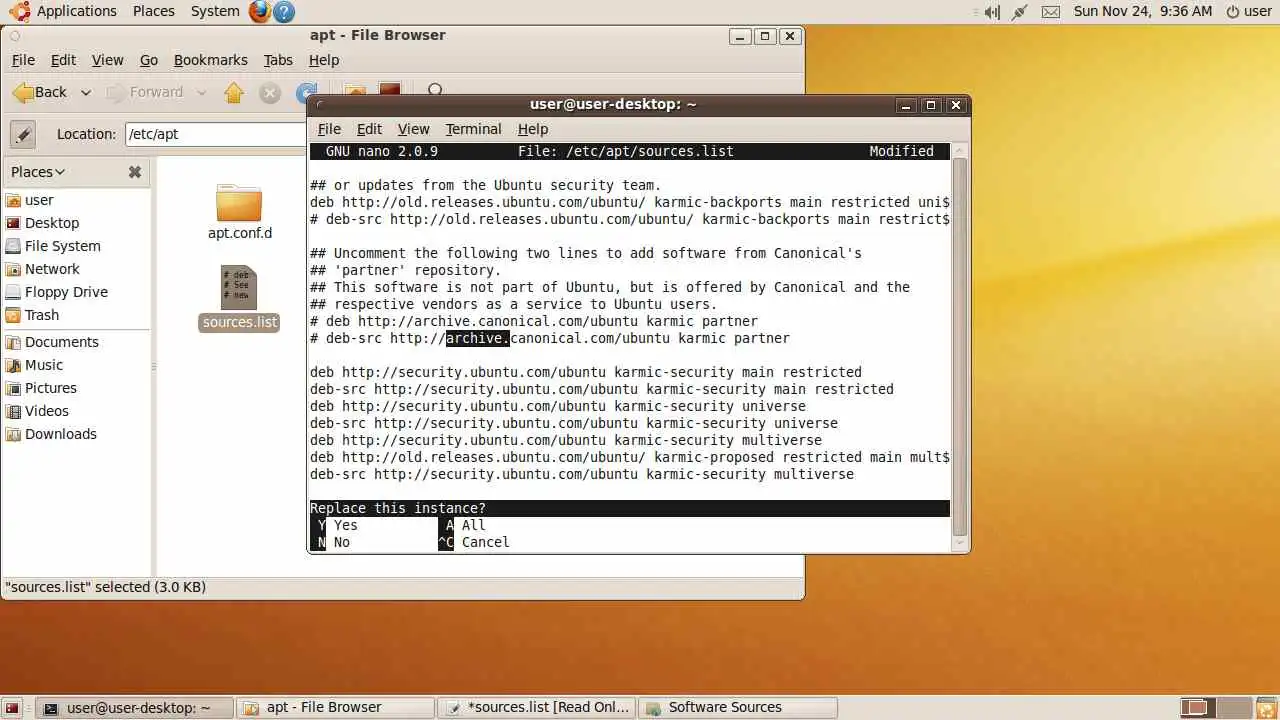Select the sources.list file icon
Screen dimensions: 1280x720
click(239, 288)
